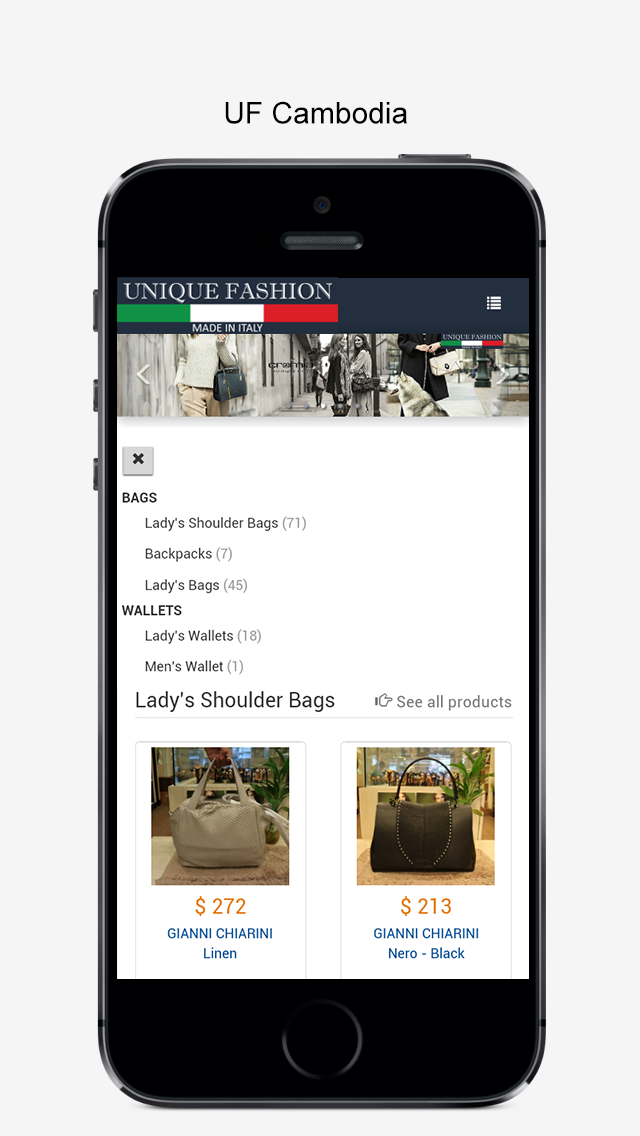This screenshot has width=640, height=1136.
Task: Advance to next banner slide arrow
Action: pos(503,375)
